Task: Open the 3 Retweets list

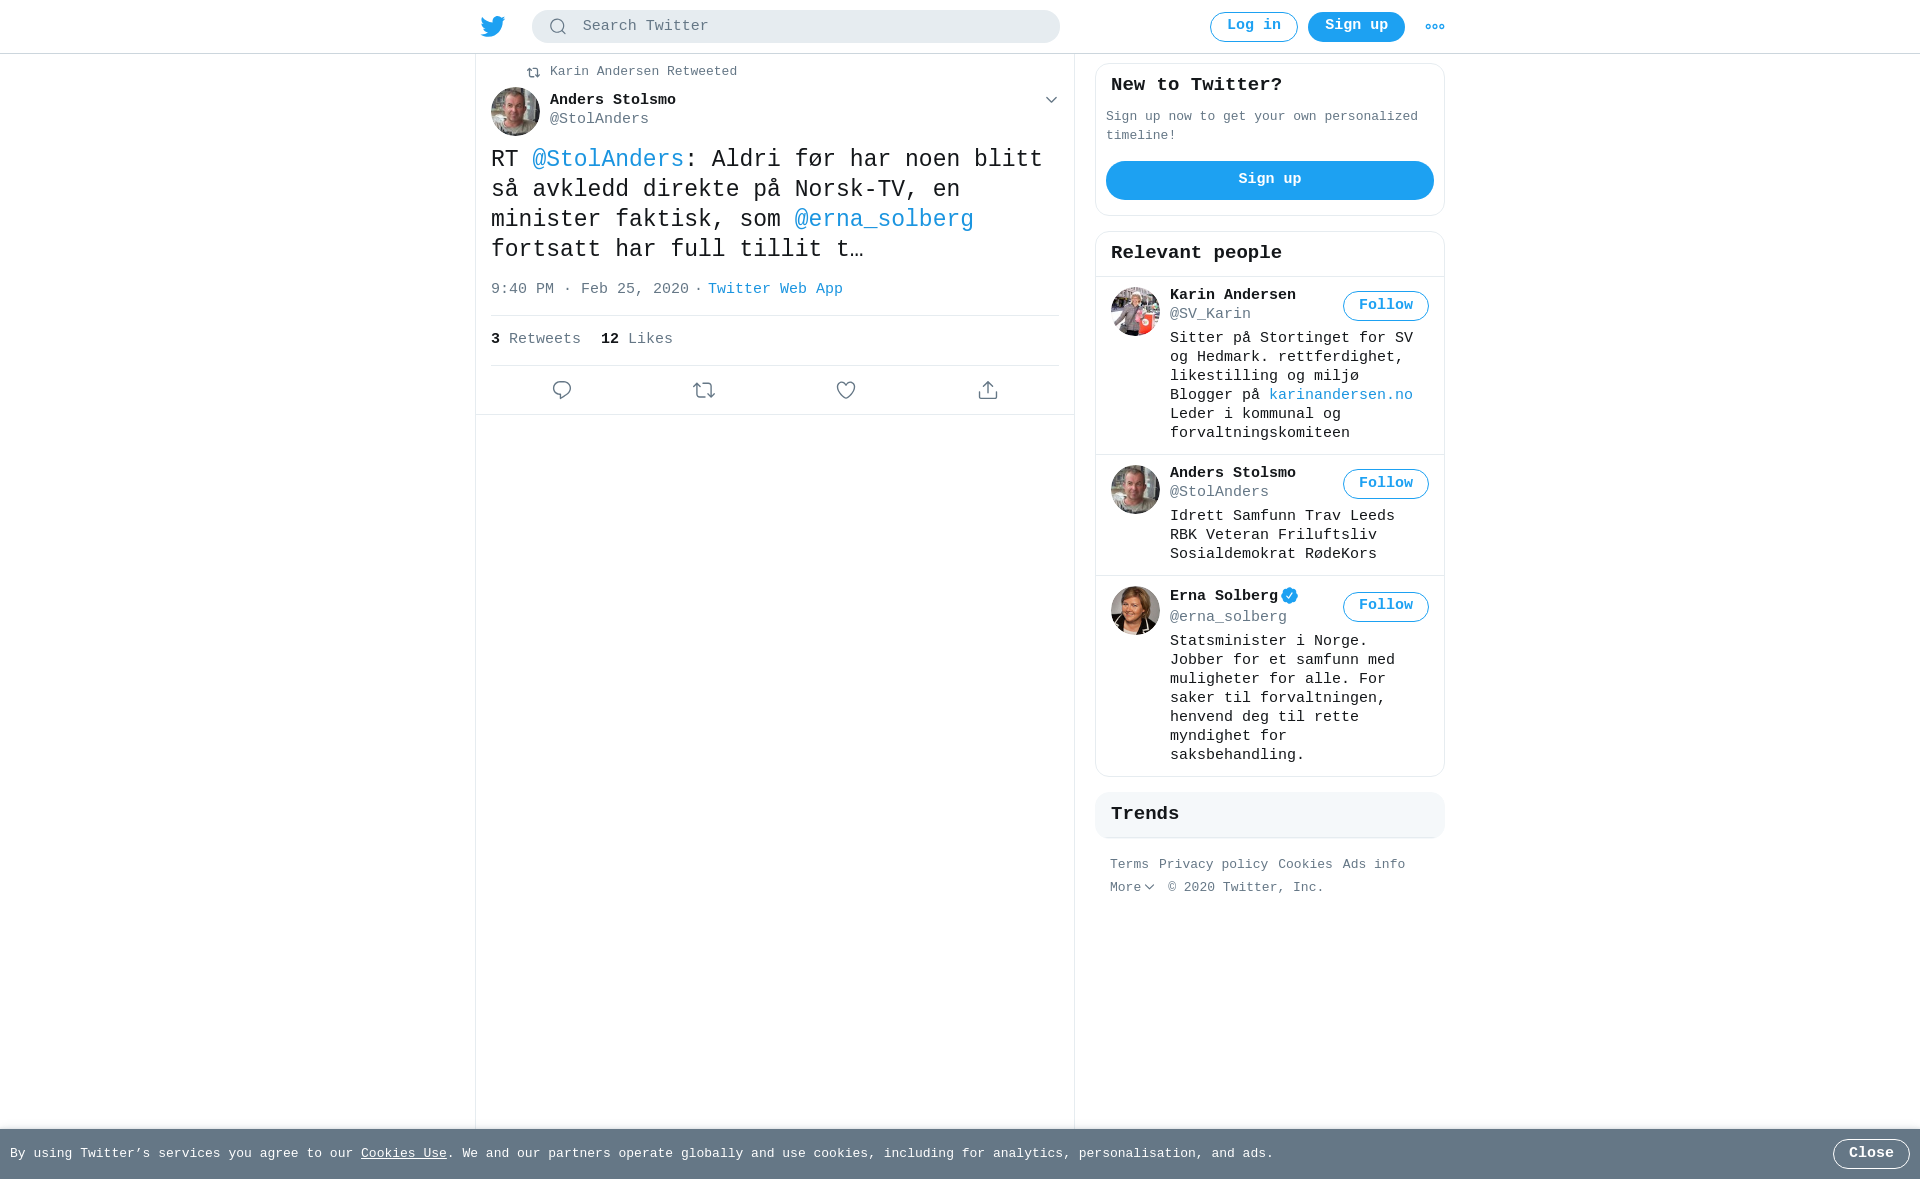Action: [535, 340]
